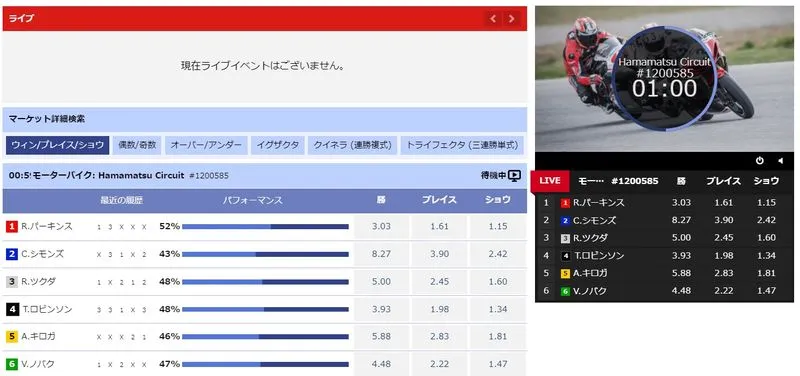
Task: Bet show odds 2.42 for C.シモンズ
Action: tap(497, 254)
